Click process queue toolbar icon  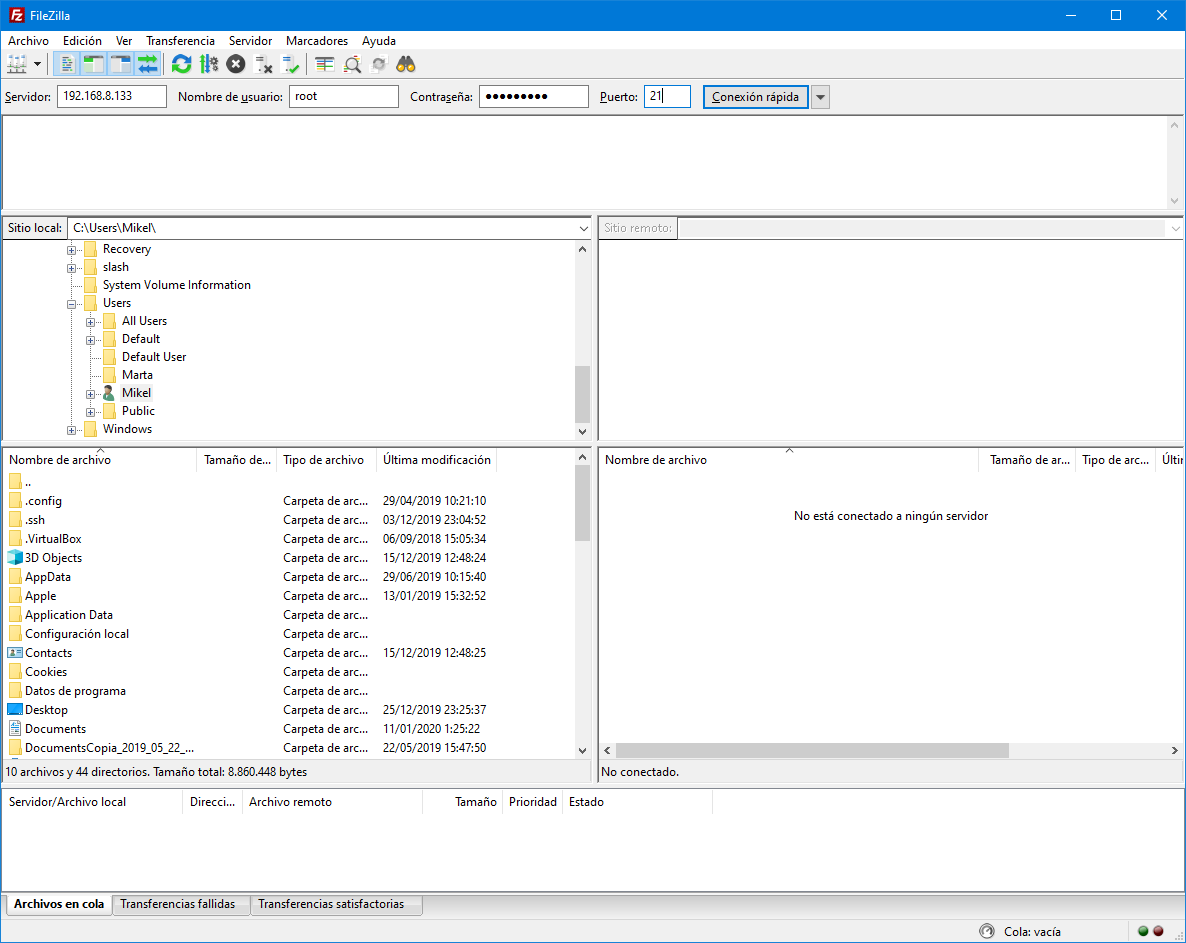pyautogui.click(x=208, y=64)
